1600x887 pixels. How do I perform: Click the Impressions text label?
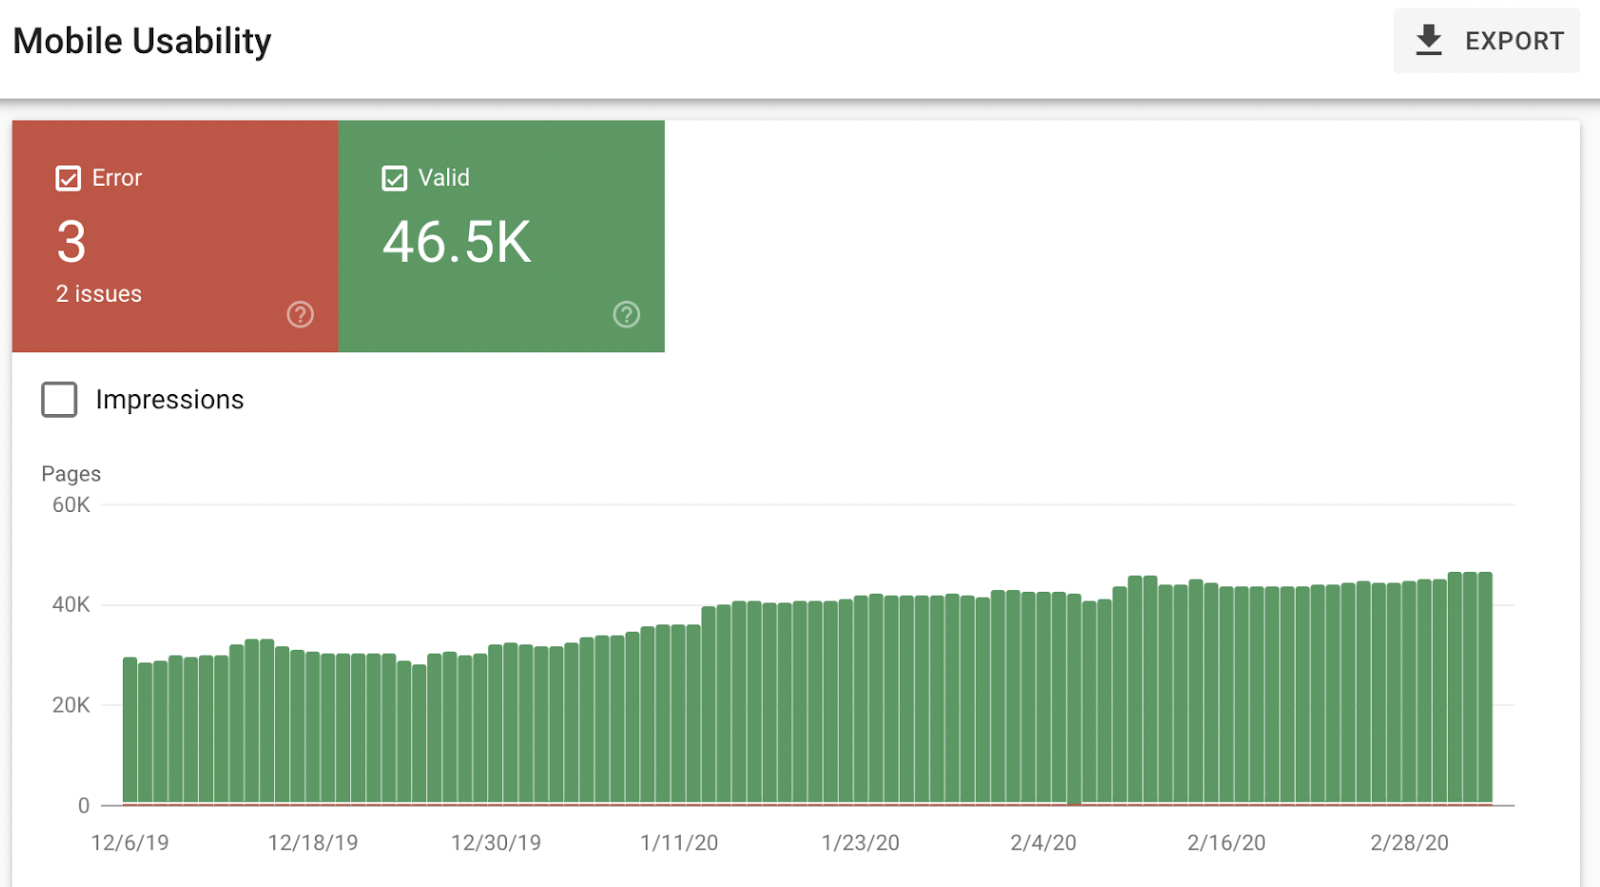(x=170, y=400)
